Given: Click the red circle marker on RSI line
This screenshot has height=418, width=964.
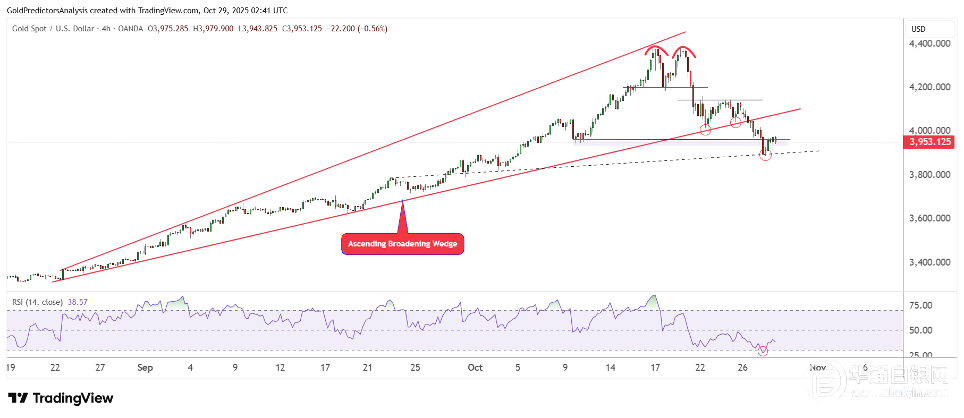Looking at the screenshot, I should (x=764, y=350).
